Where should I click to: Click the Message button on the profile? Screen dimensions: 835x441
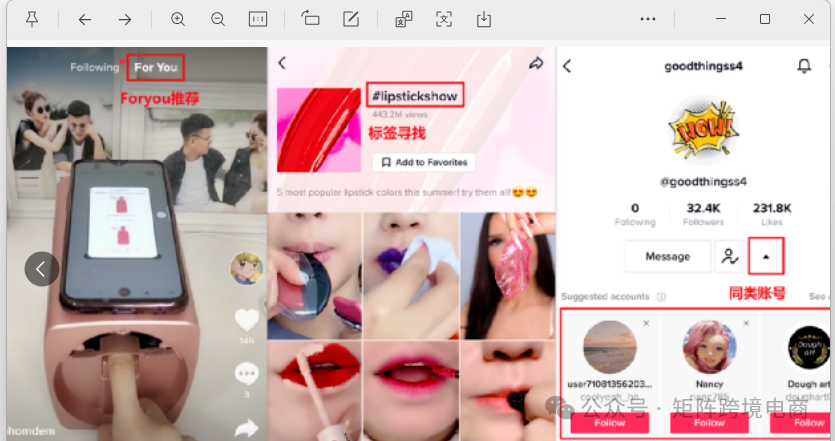[x=667, y=256]
